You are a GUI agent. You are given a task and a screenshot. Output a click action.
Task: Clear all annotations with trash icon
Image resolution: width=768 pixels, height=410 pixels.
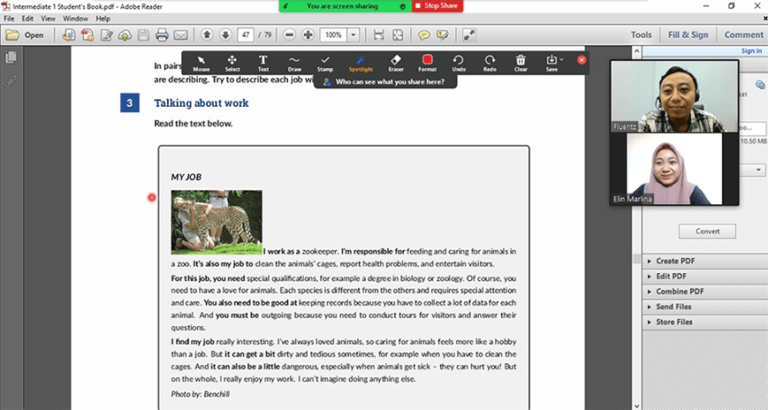[521, 63]
